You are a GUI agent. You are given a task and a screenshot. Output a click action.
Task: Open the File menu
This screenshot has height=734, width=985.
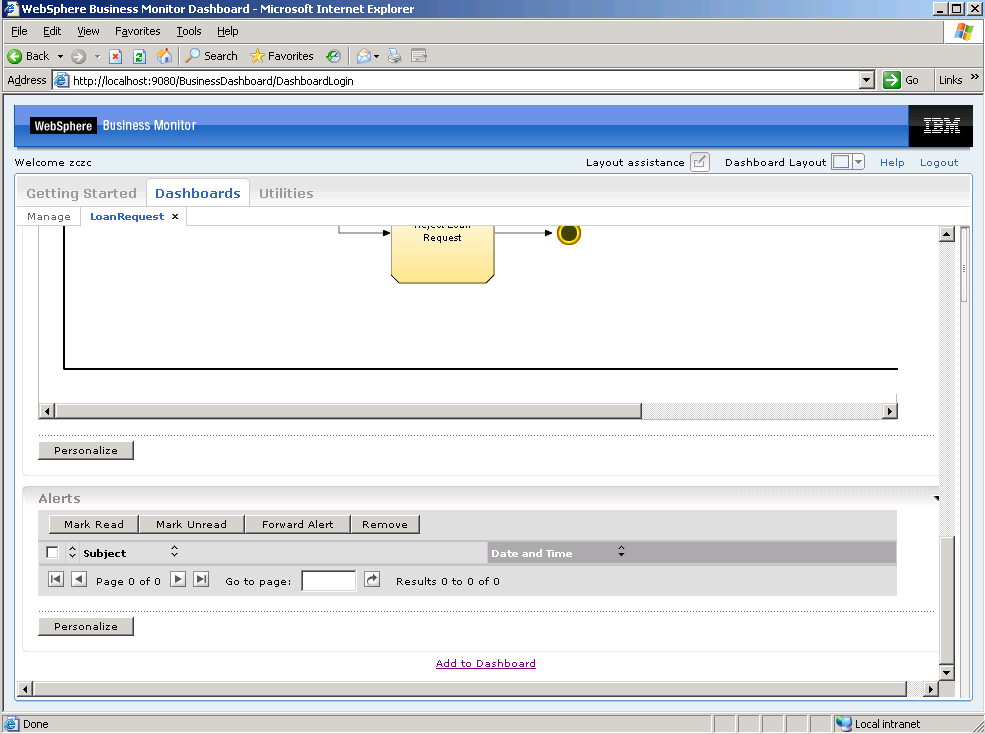click(19, 31)
